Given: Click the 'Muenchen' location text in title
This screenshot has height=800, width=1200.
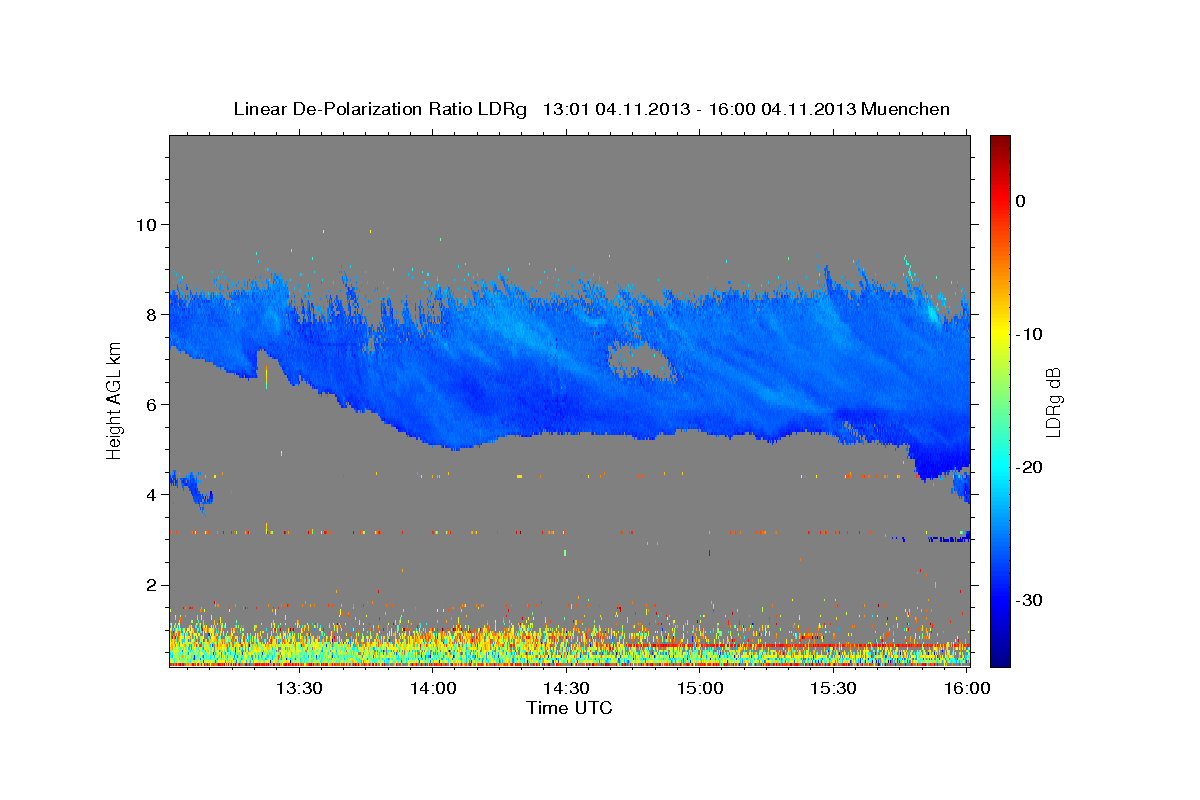Looking at the screenshot, I should (x=906, y=109).
